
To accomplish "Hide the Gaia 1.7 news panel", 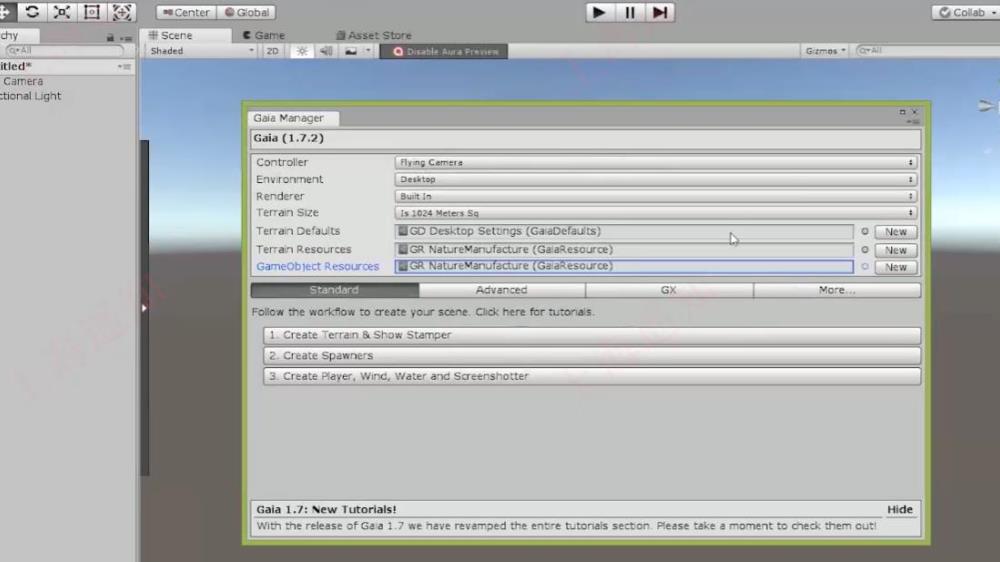I will click(x=899, y=509).
